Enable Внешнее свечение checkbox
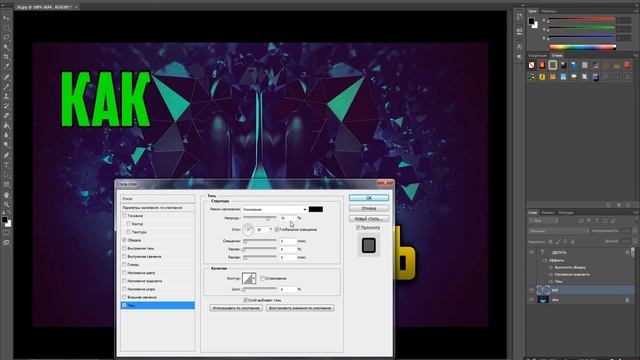This screenshot has height=360, width=640. pos(124,297)
